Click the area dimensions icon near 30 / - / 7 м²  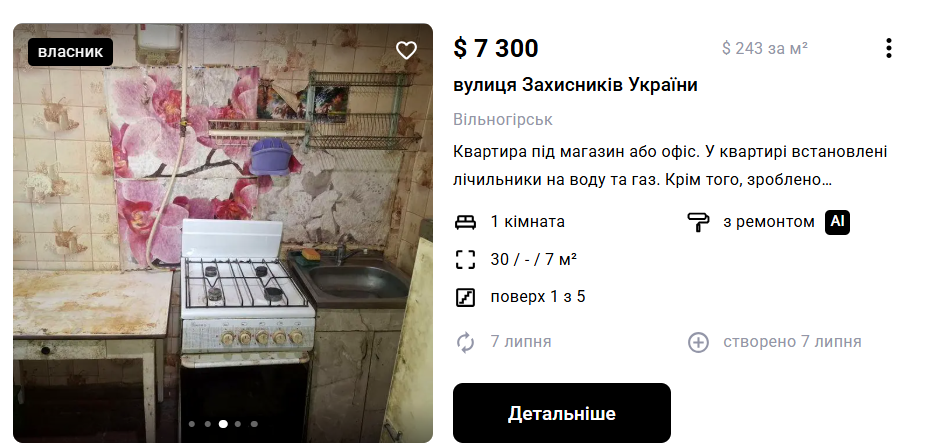(465, 260)
